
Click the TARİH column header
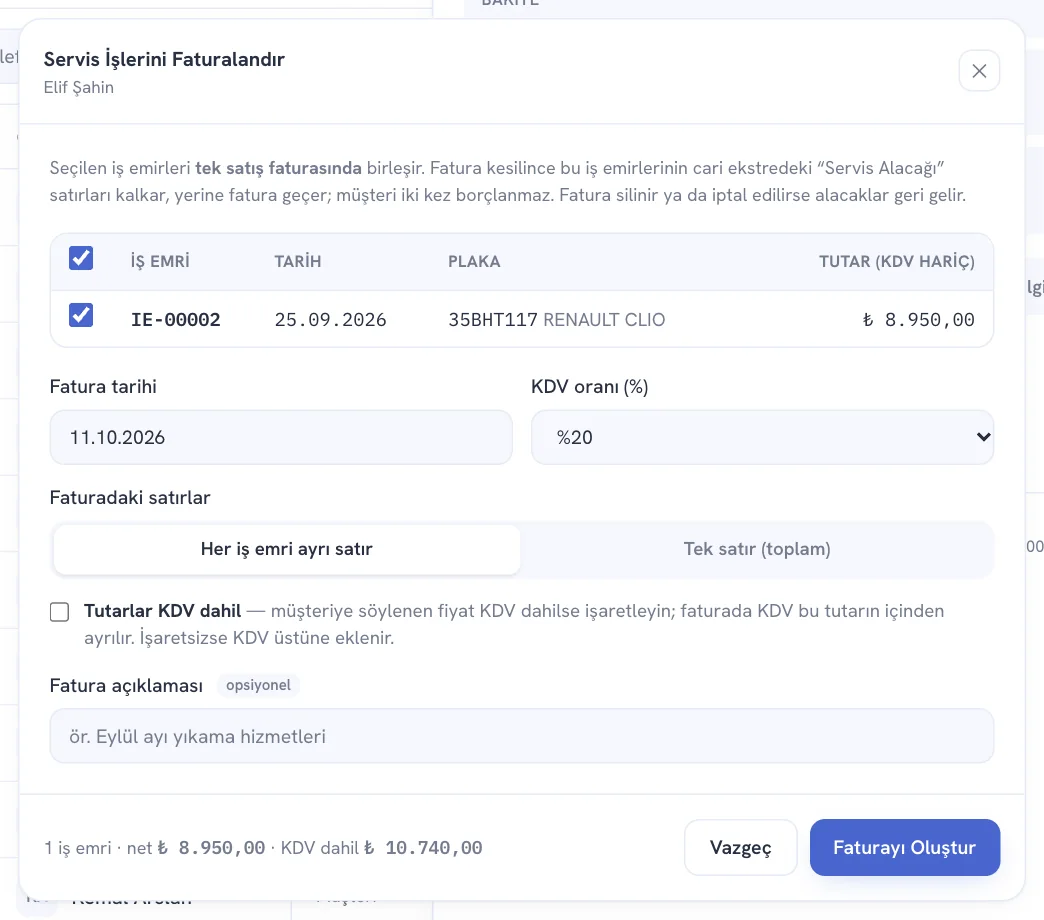[298, 262]
